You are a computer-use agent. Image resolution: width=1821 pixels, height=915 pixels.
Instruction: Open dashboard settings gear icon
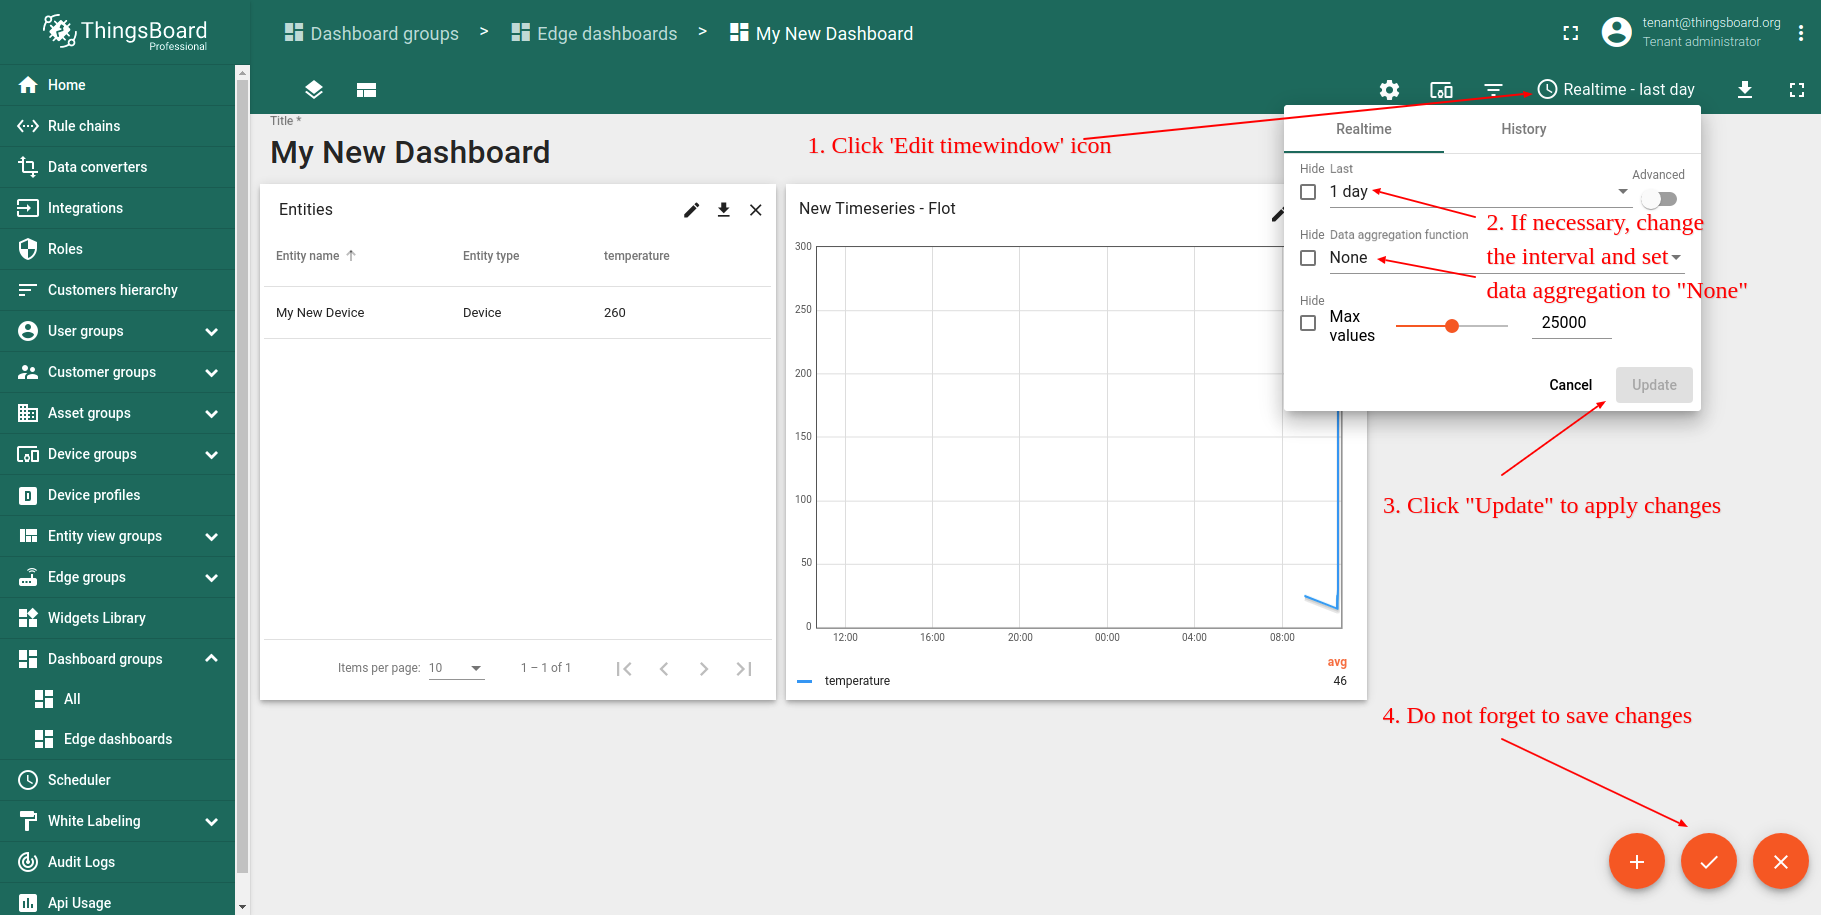[1389, 90]
